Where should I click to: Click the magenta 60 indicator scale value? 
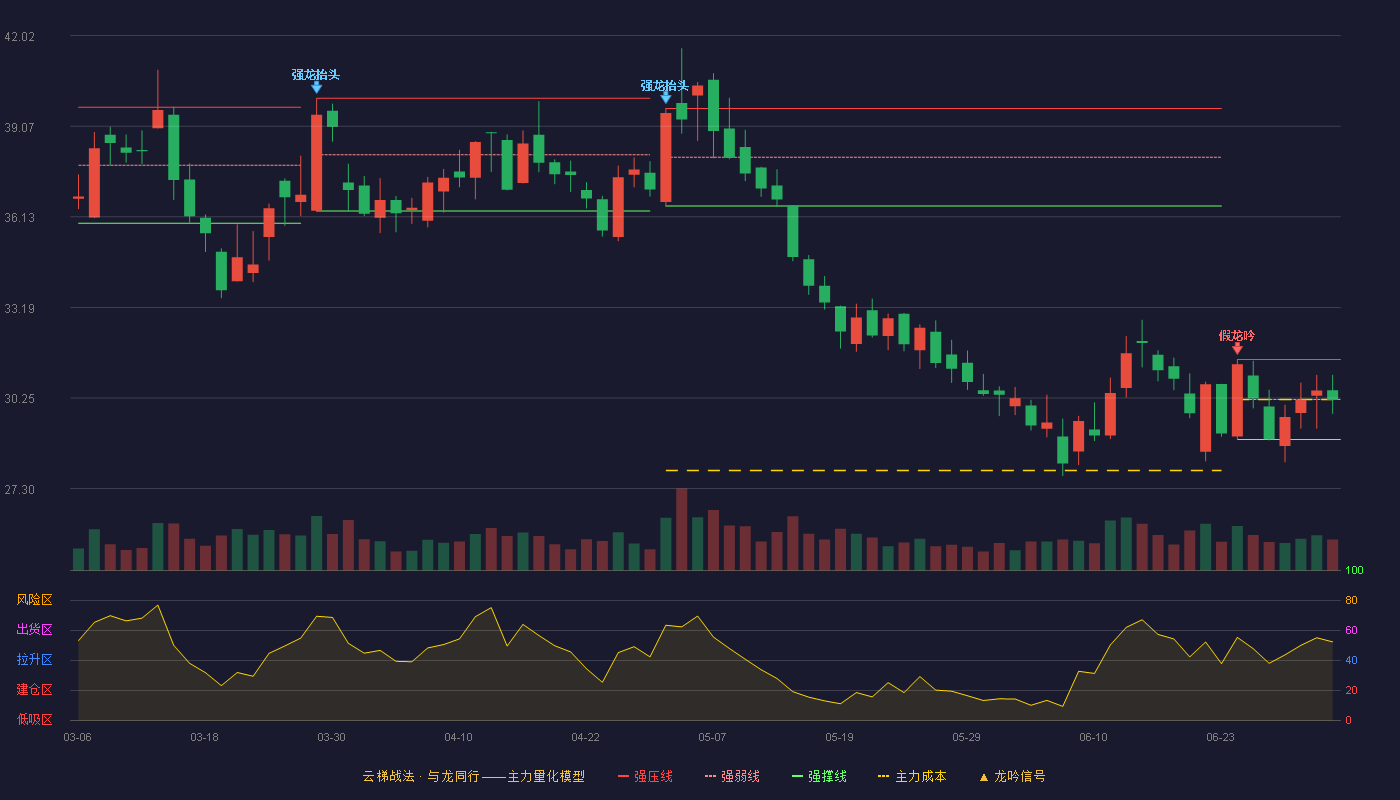point(1351,630)
